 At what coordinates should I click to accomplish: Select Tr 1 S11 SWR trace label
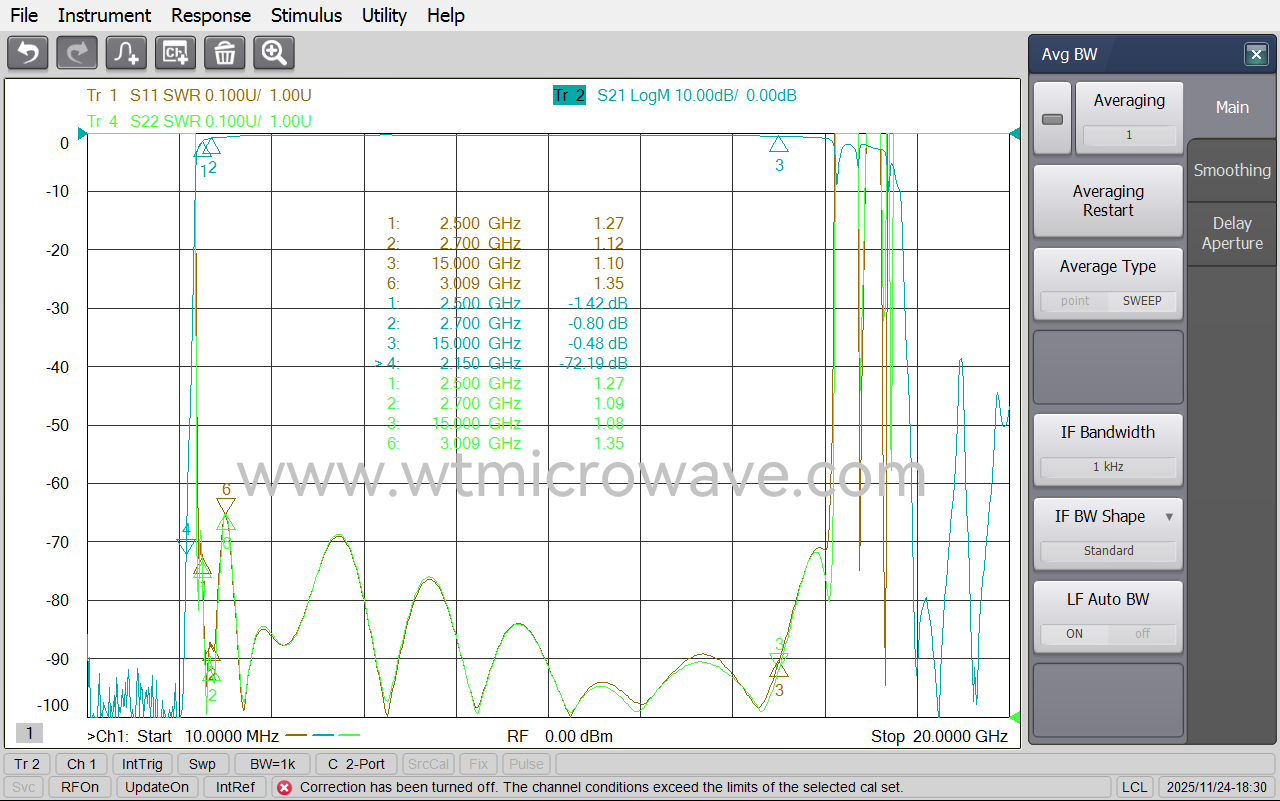click(x=199, y=96)
